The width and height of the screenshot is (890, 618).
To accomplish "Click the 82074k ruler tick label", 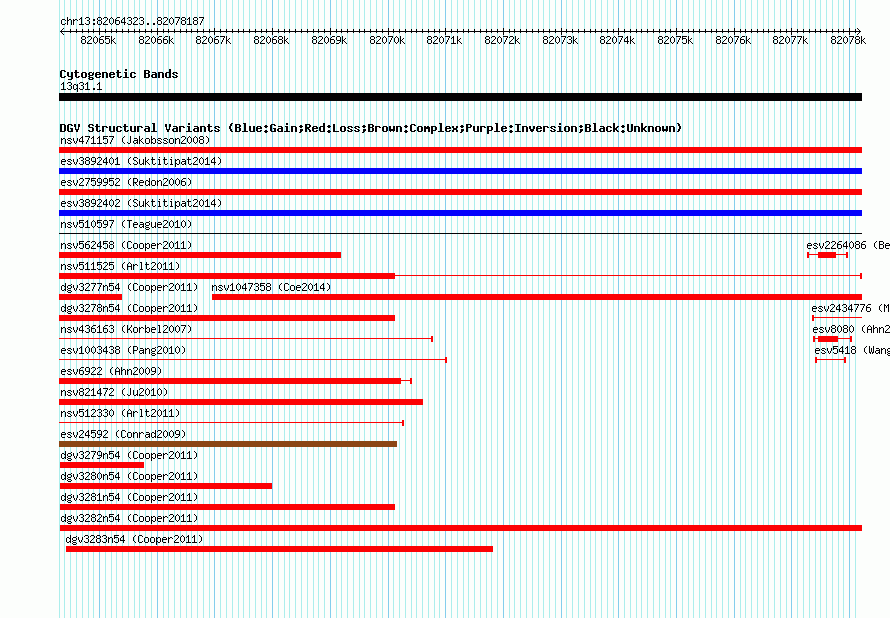I will [617, 40].
